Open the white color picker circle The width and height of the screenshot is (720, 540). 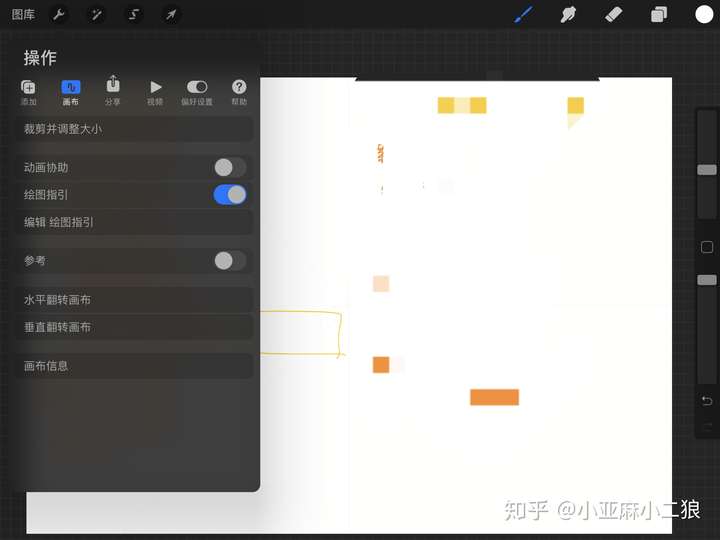coord(704,15)
